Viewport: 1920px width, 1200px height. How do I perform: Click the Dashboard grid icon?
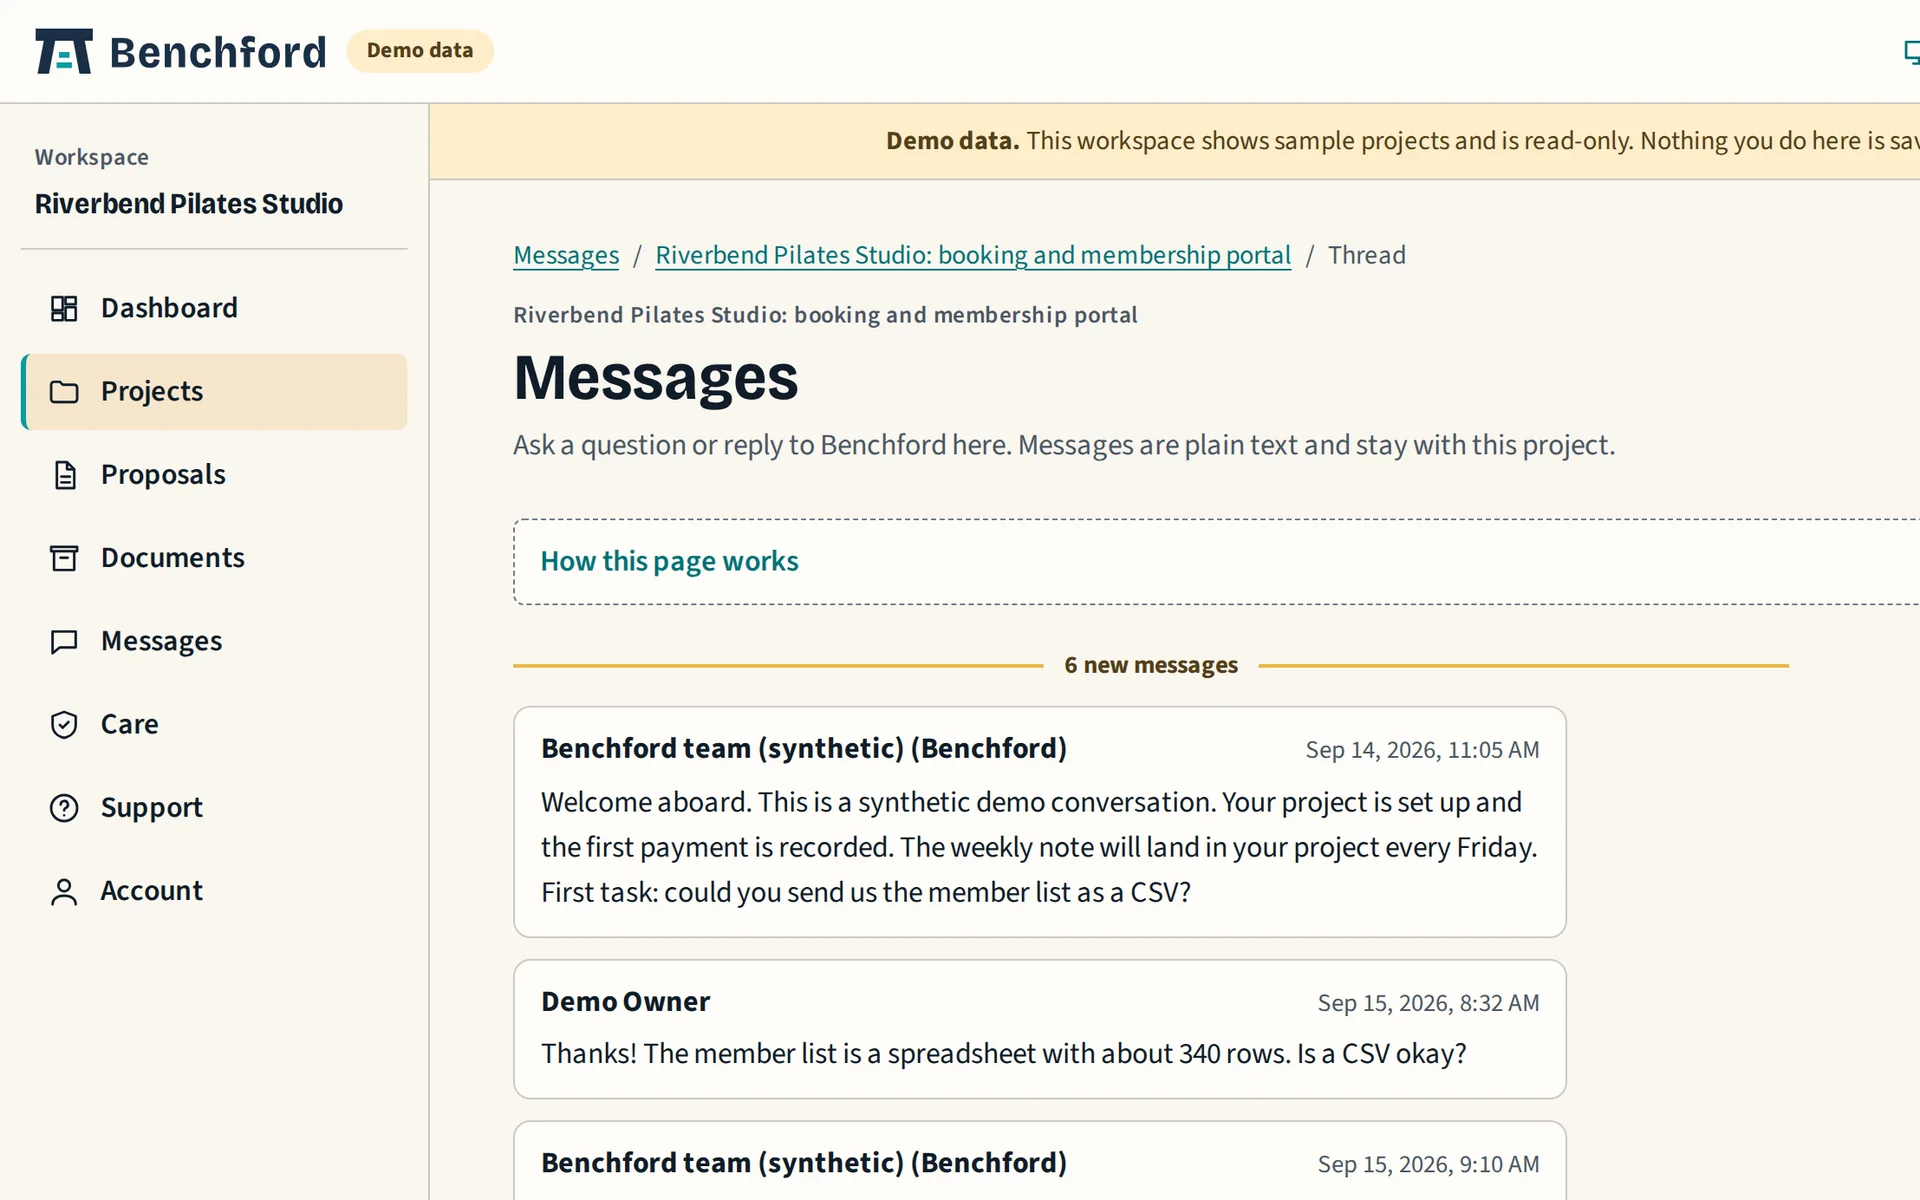[x=64, y=308]
